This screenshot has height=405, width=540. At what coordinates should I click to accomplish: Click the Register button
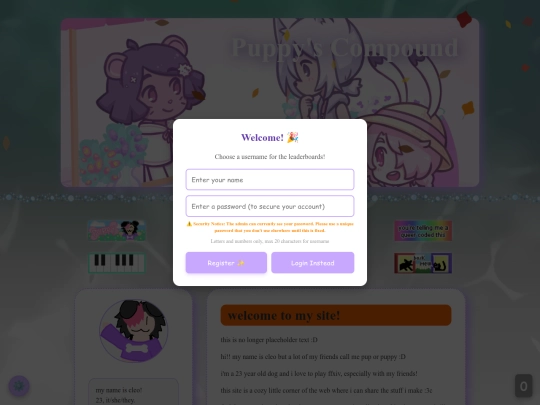[226, 263]
